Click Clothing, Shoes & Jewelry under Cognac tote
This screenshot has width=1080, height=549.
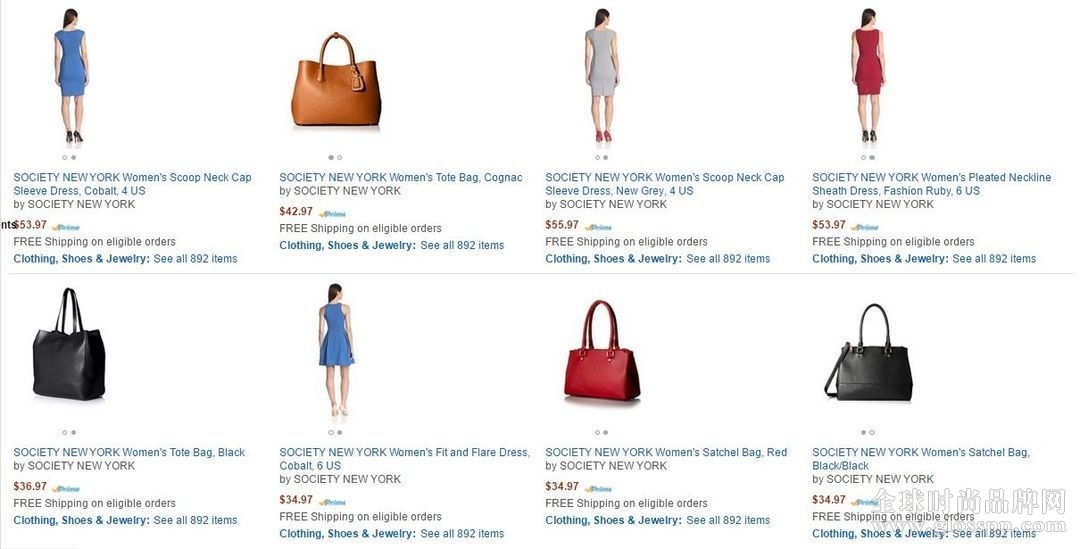[348, 245]
